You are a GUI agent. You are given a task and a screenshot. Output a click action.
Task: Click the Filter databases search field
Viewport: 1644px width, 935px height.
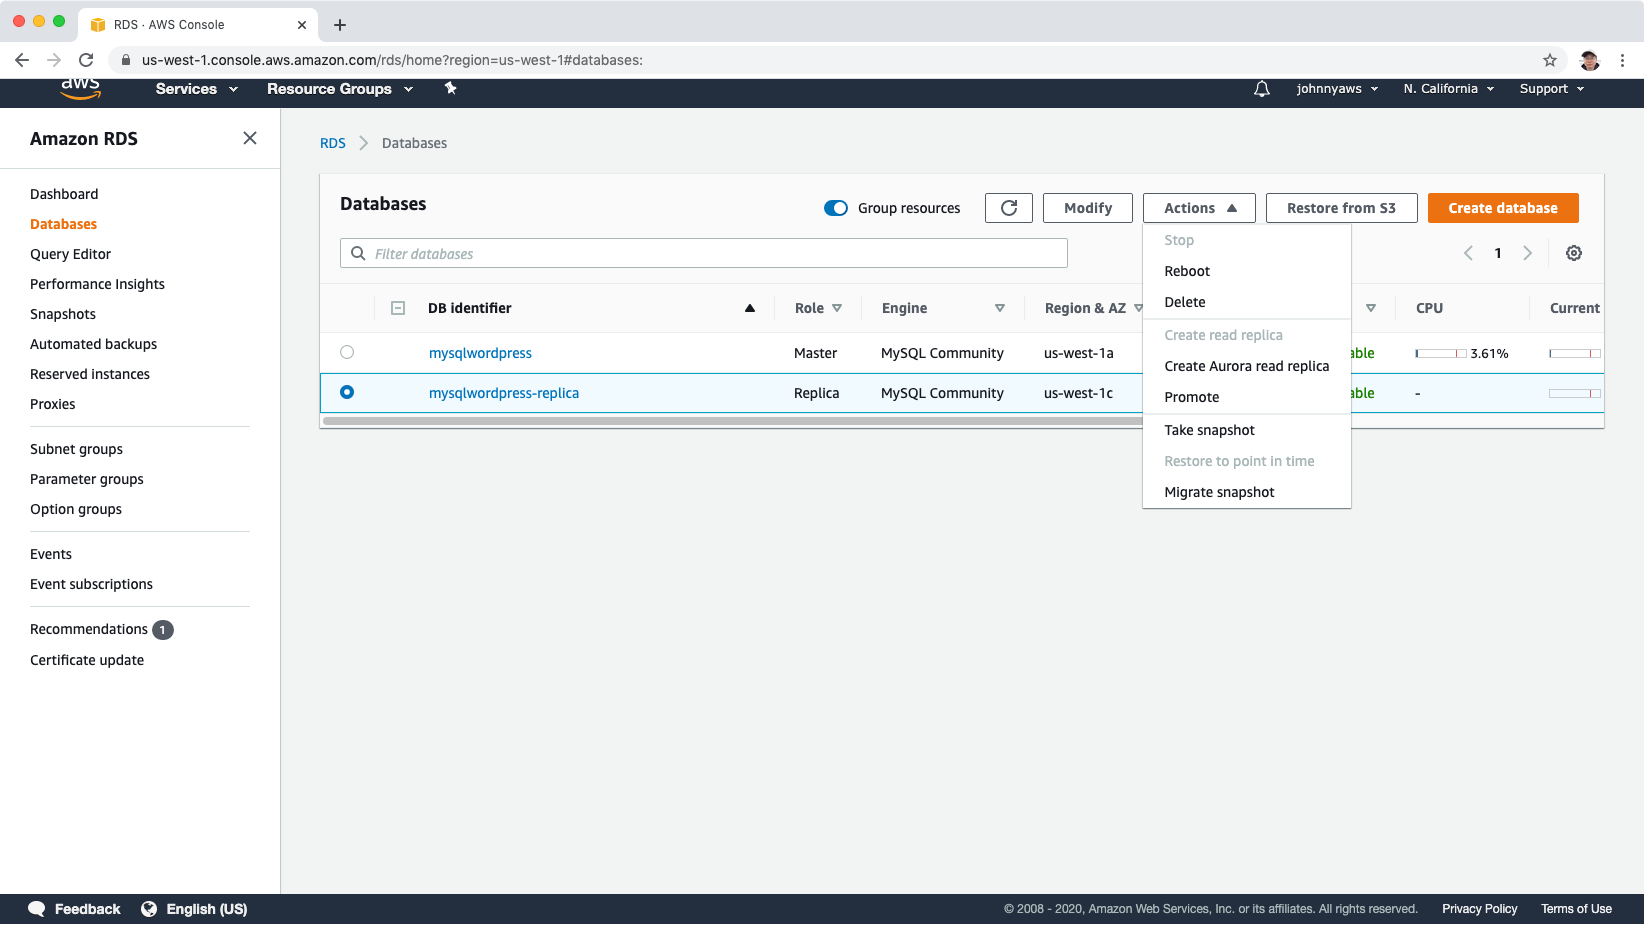(704, 253)
